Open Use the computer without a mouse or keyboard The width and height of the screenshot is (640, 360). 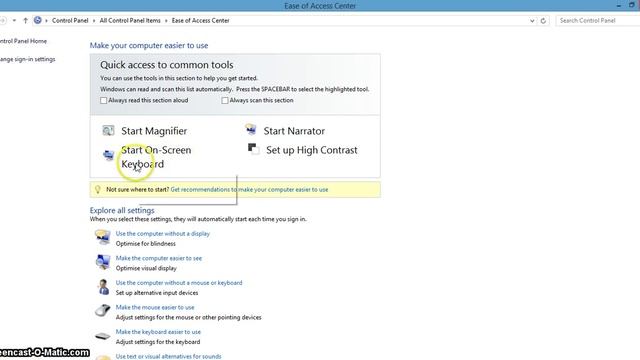[x=179, y=282]
